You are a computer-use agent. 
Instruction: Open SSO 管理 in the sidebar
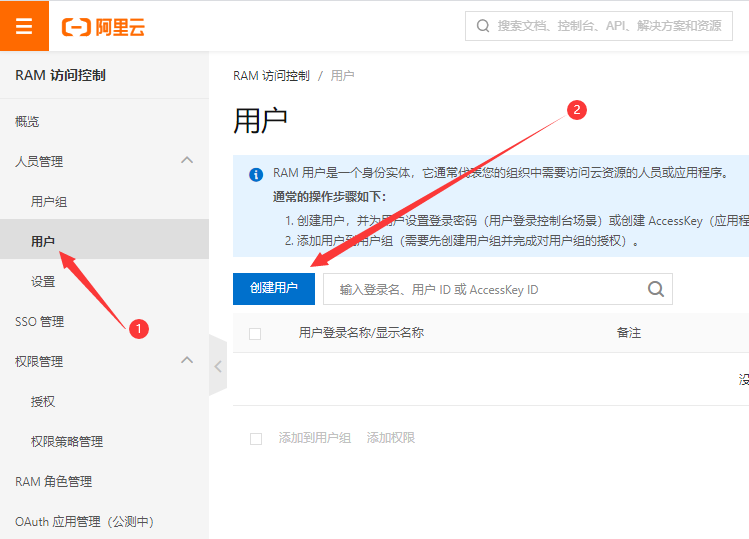coord(40,322)
